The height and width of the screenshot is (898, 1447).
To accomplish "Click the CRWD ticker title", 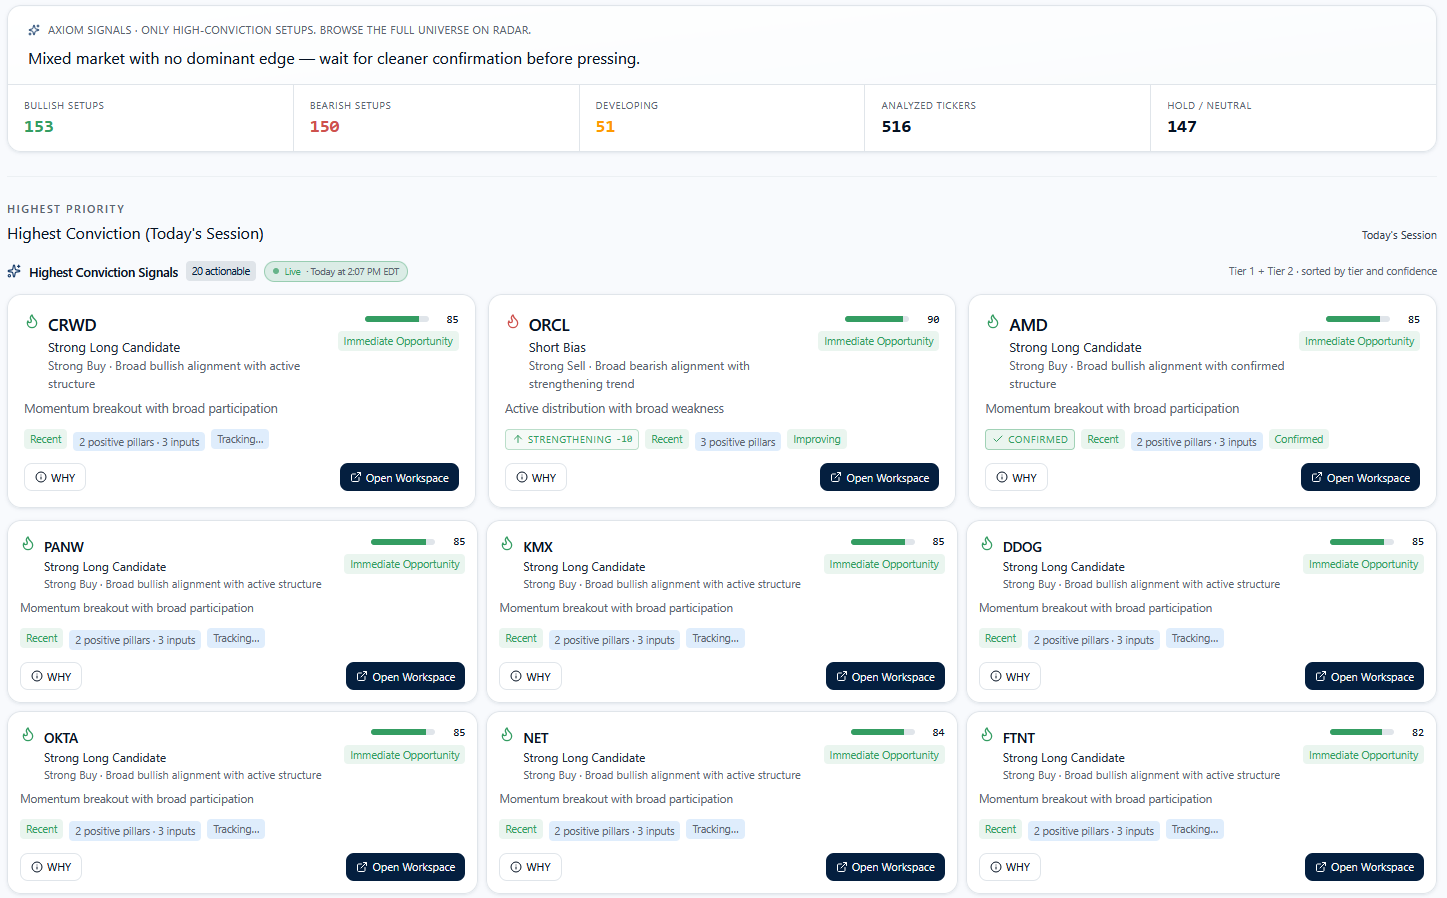I will 72,325.
